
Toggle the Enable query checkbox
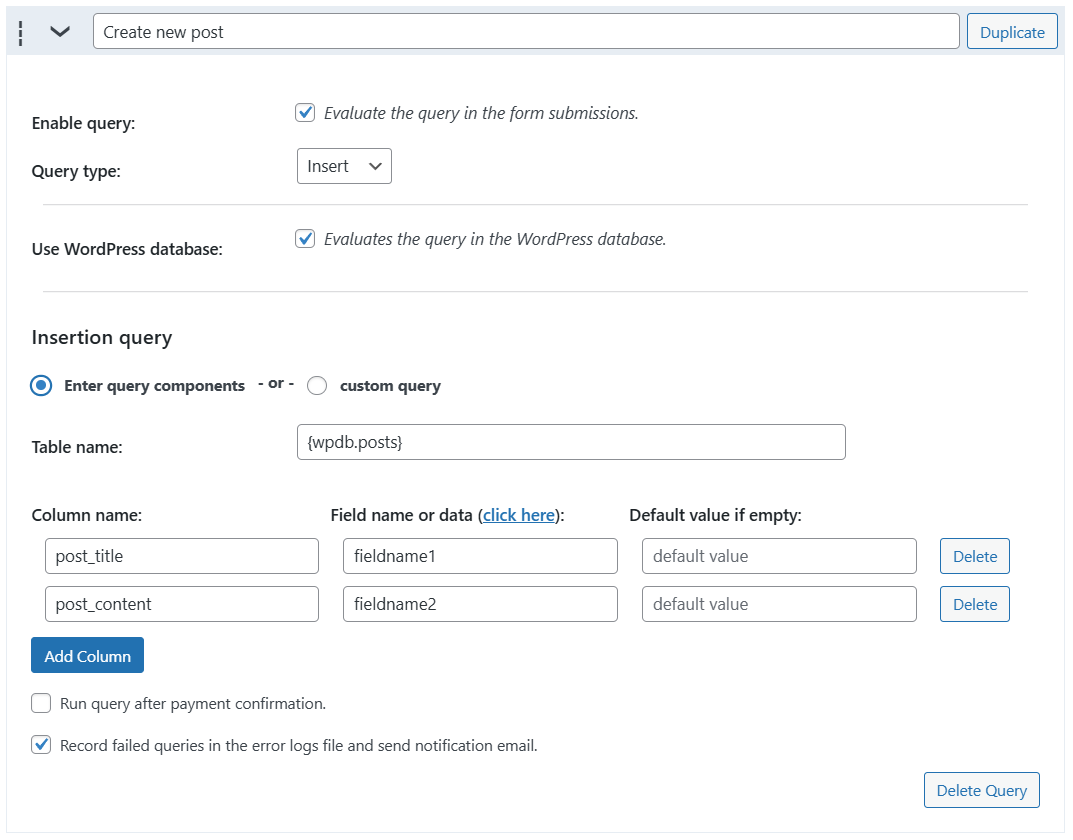[x=305, y=113]
